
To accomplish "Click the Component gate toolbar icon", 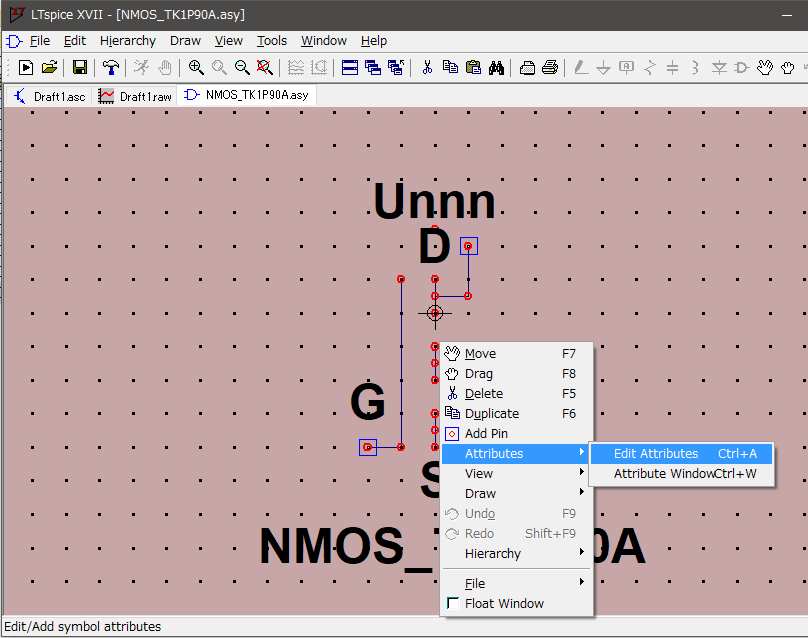I will click(742, 68).
